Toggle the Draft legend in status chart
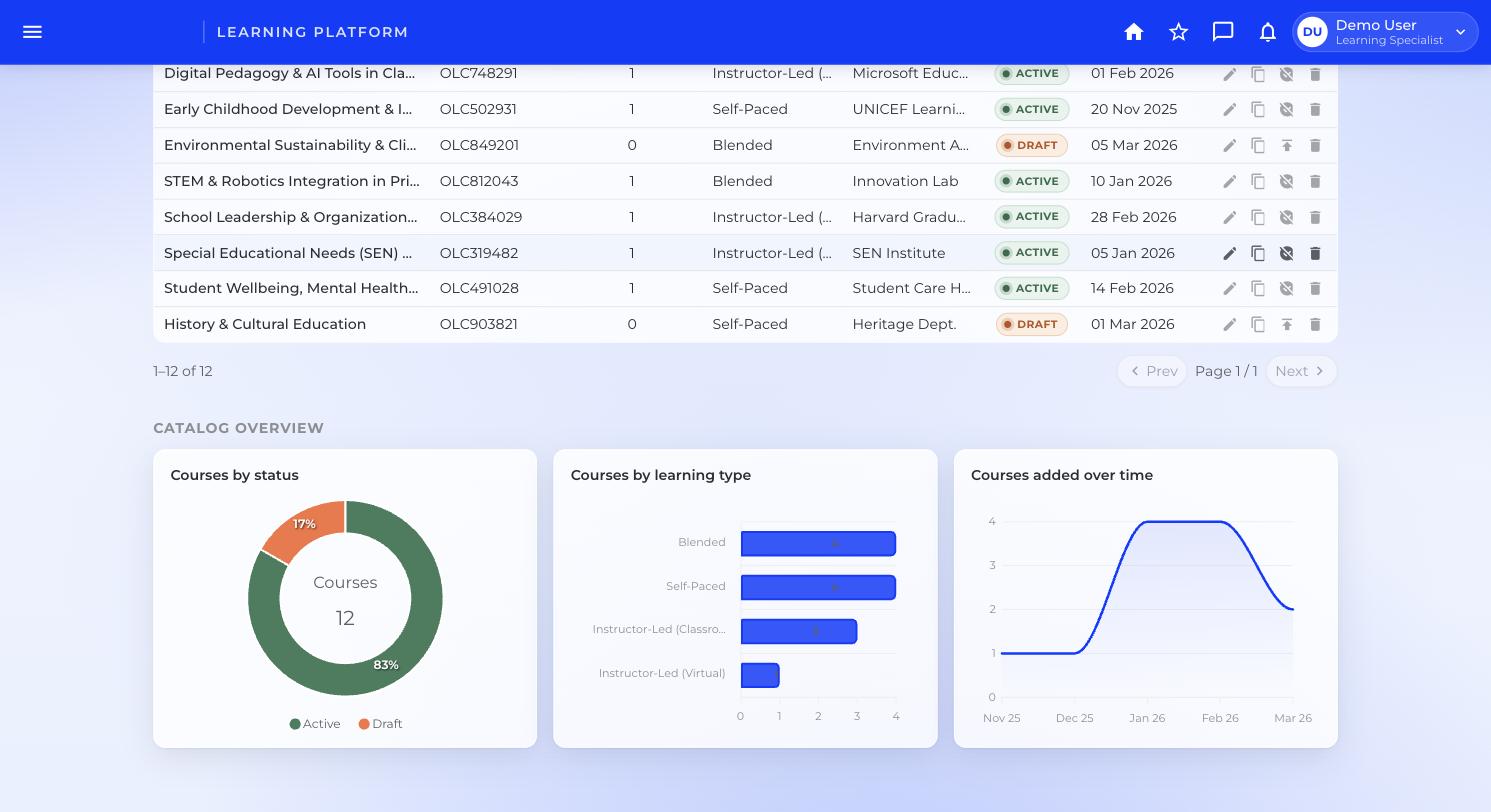 tap(380, 724)
